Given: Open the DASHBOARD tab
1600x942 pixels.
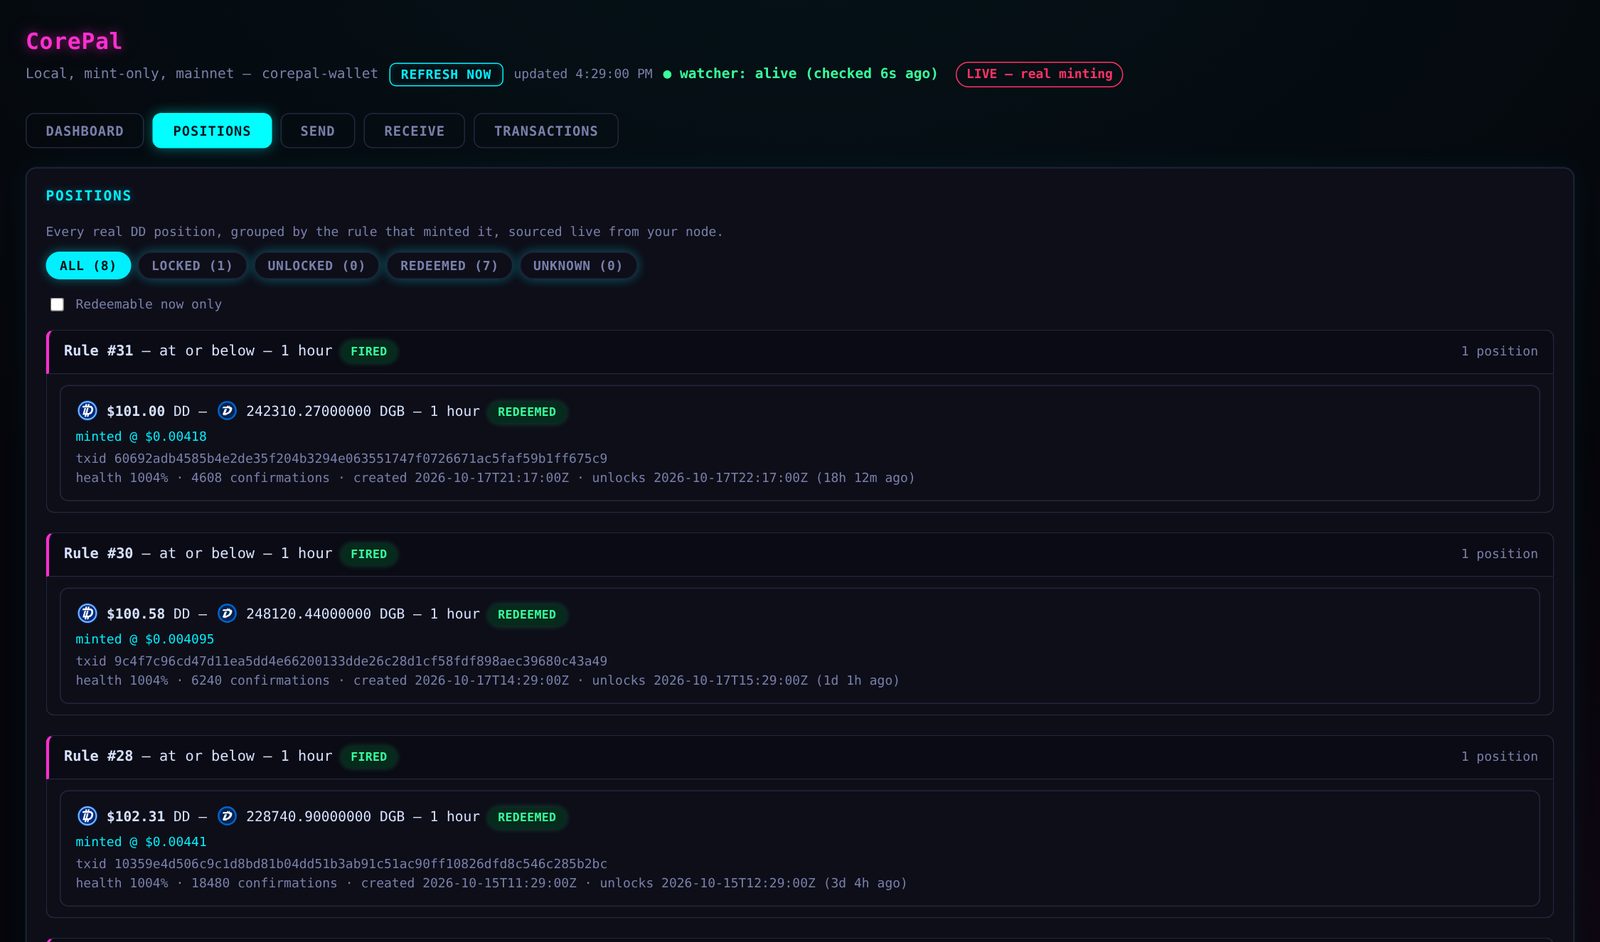Looking at the screenshot, I should pos(85,131).
